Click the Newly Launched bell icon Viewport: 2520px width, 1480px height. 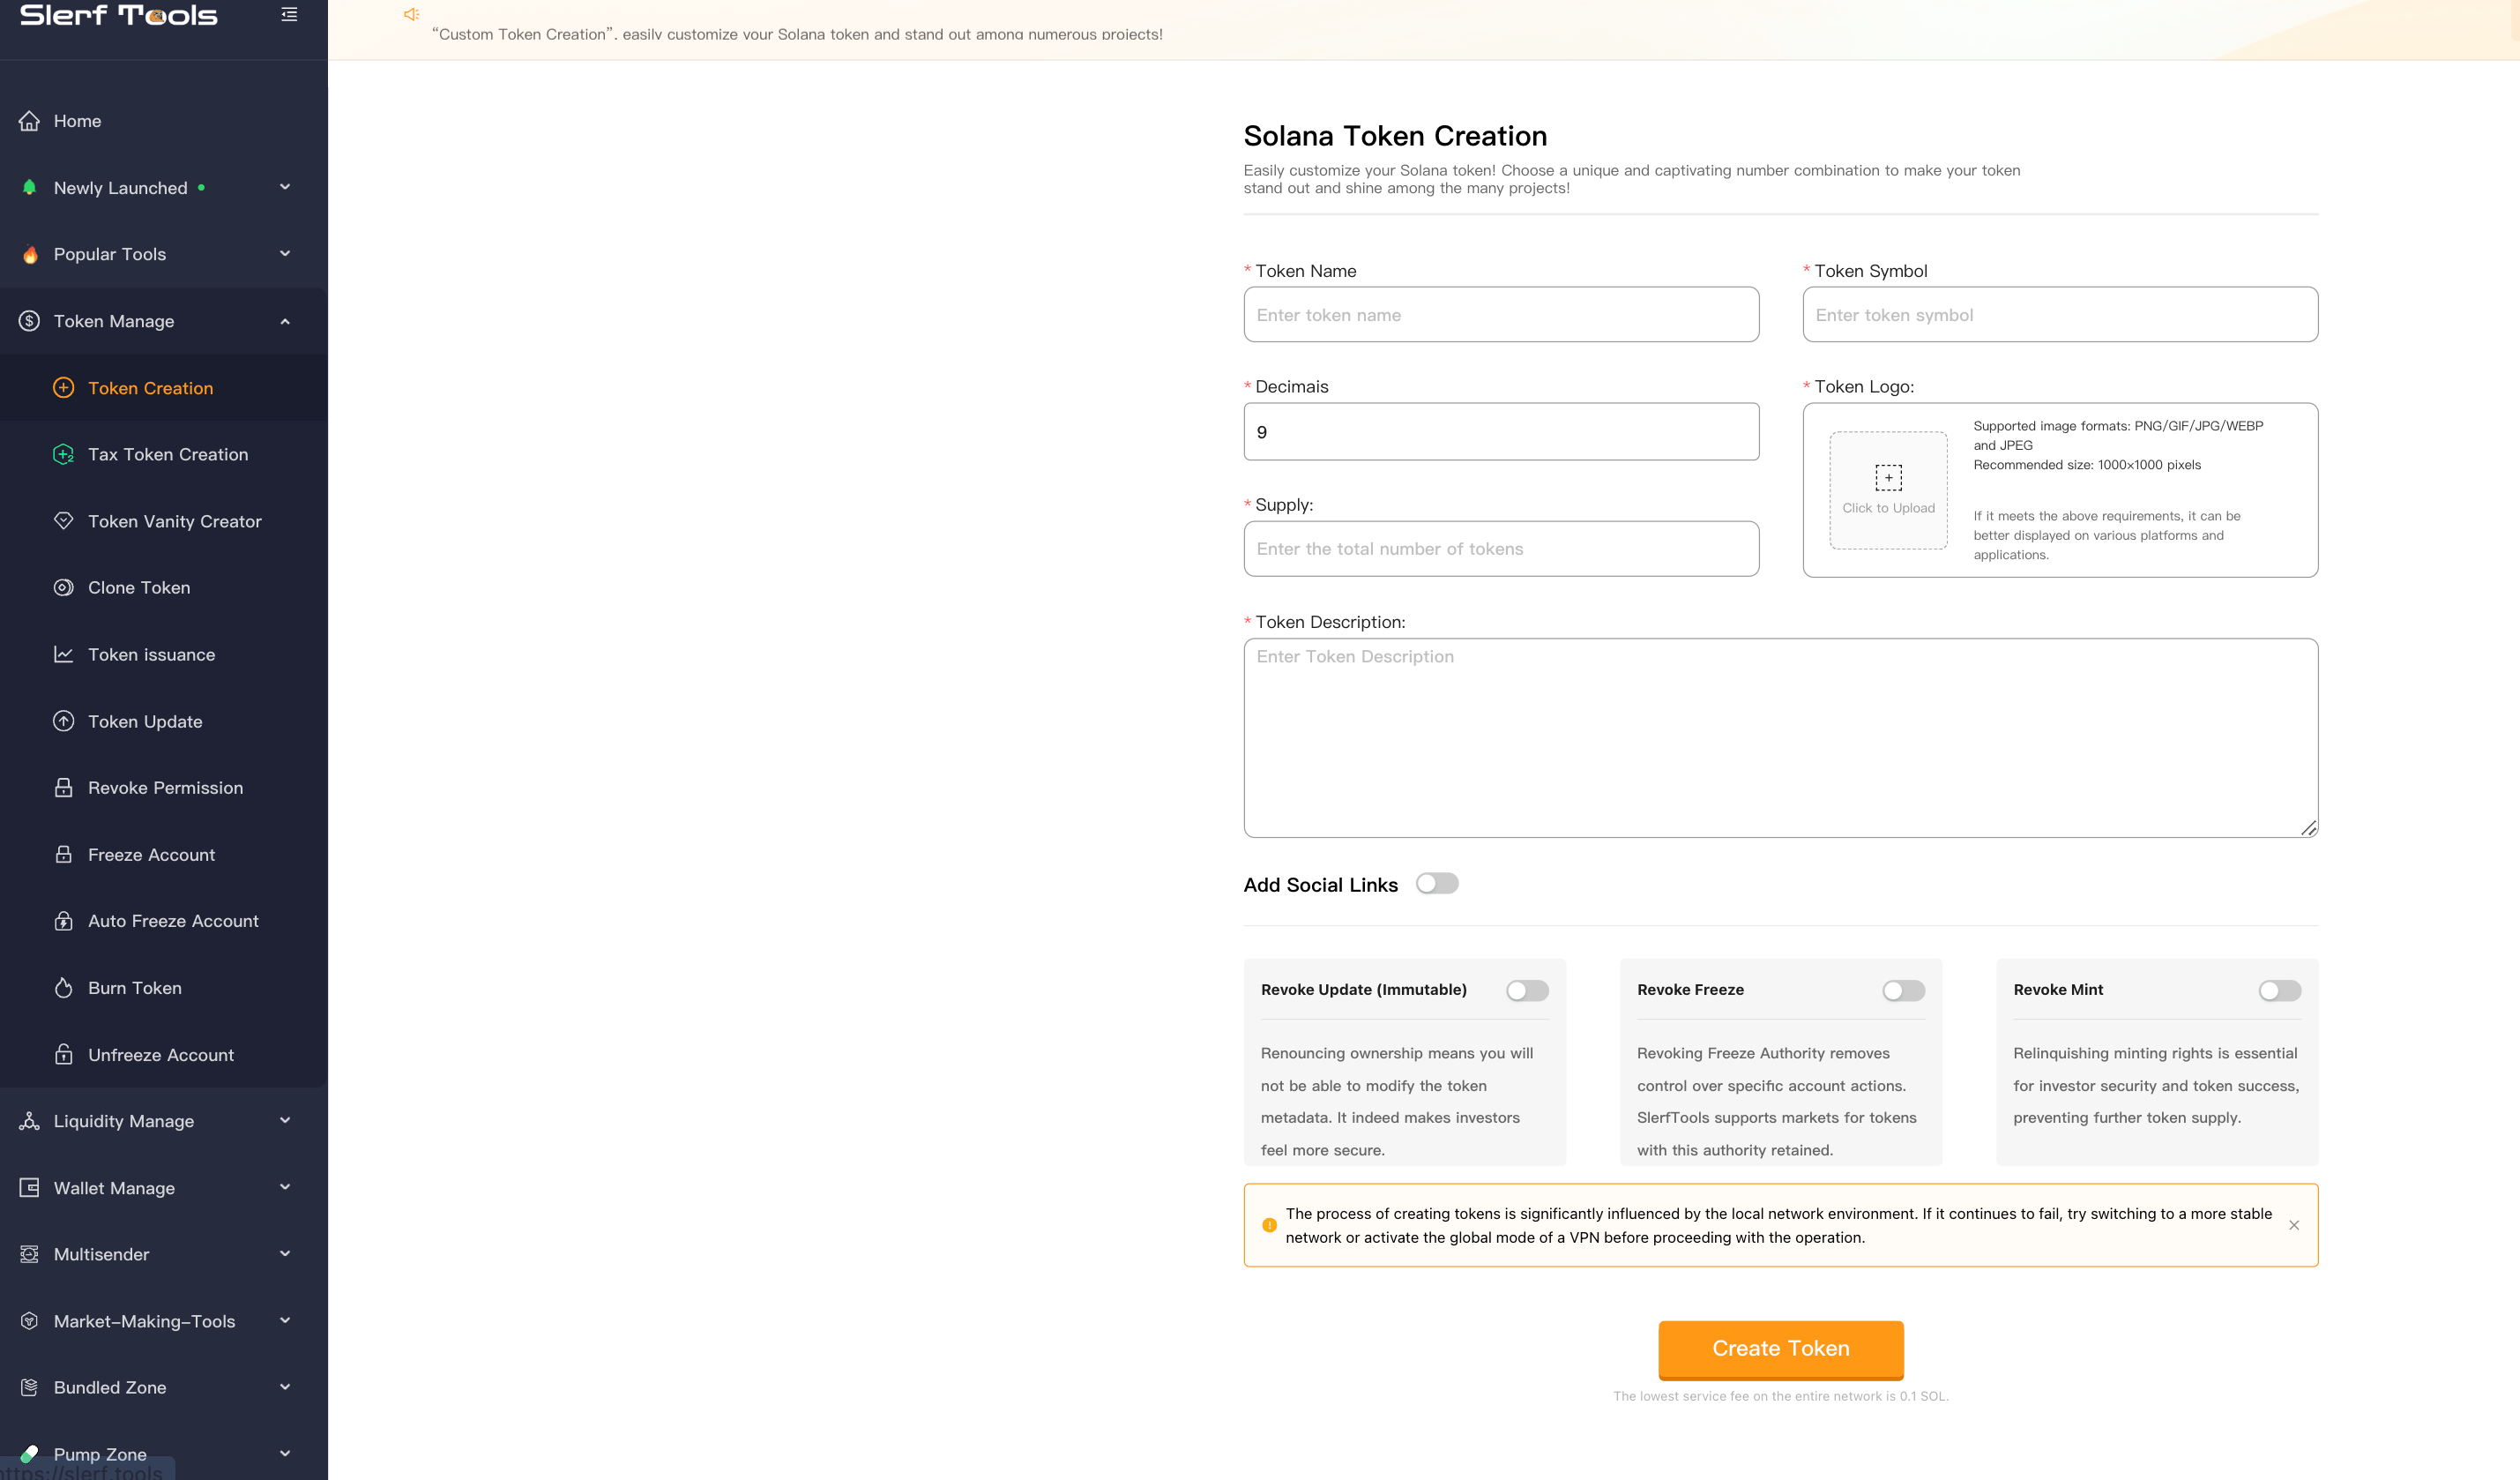point(29,187)
